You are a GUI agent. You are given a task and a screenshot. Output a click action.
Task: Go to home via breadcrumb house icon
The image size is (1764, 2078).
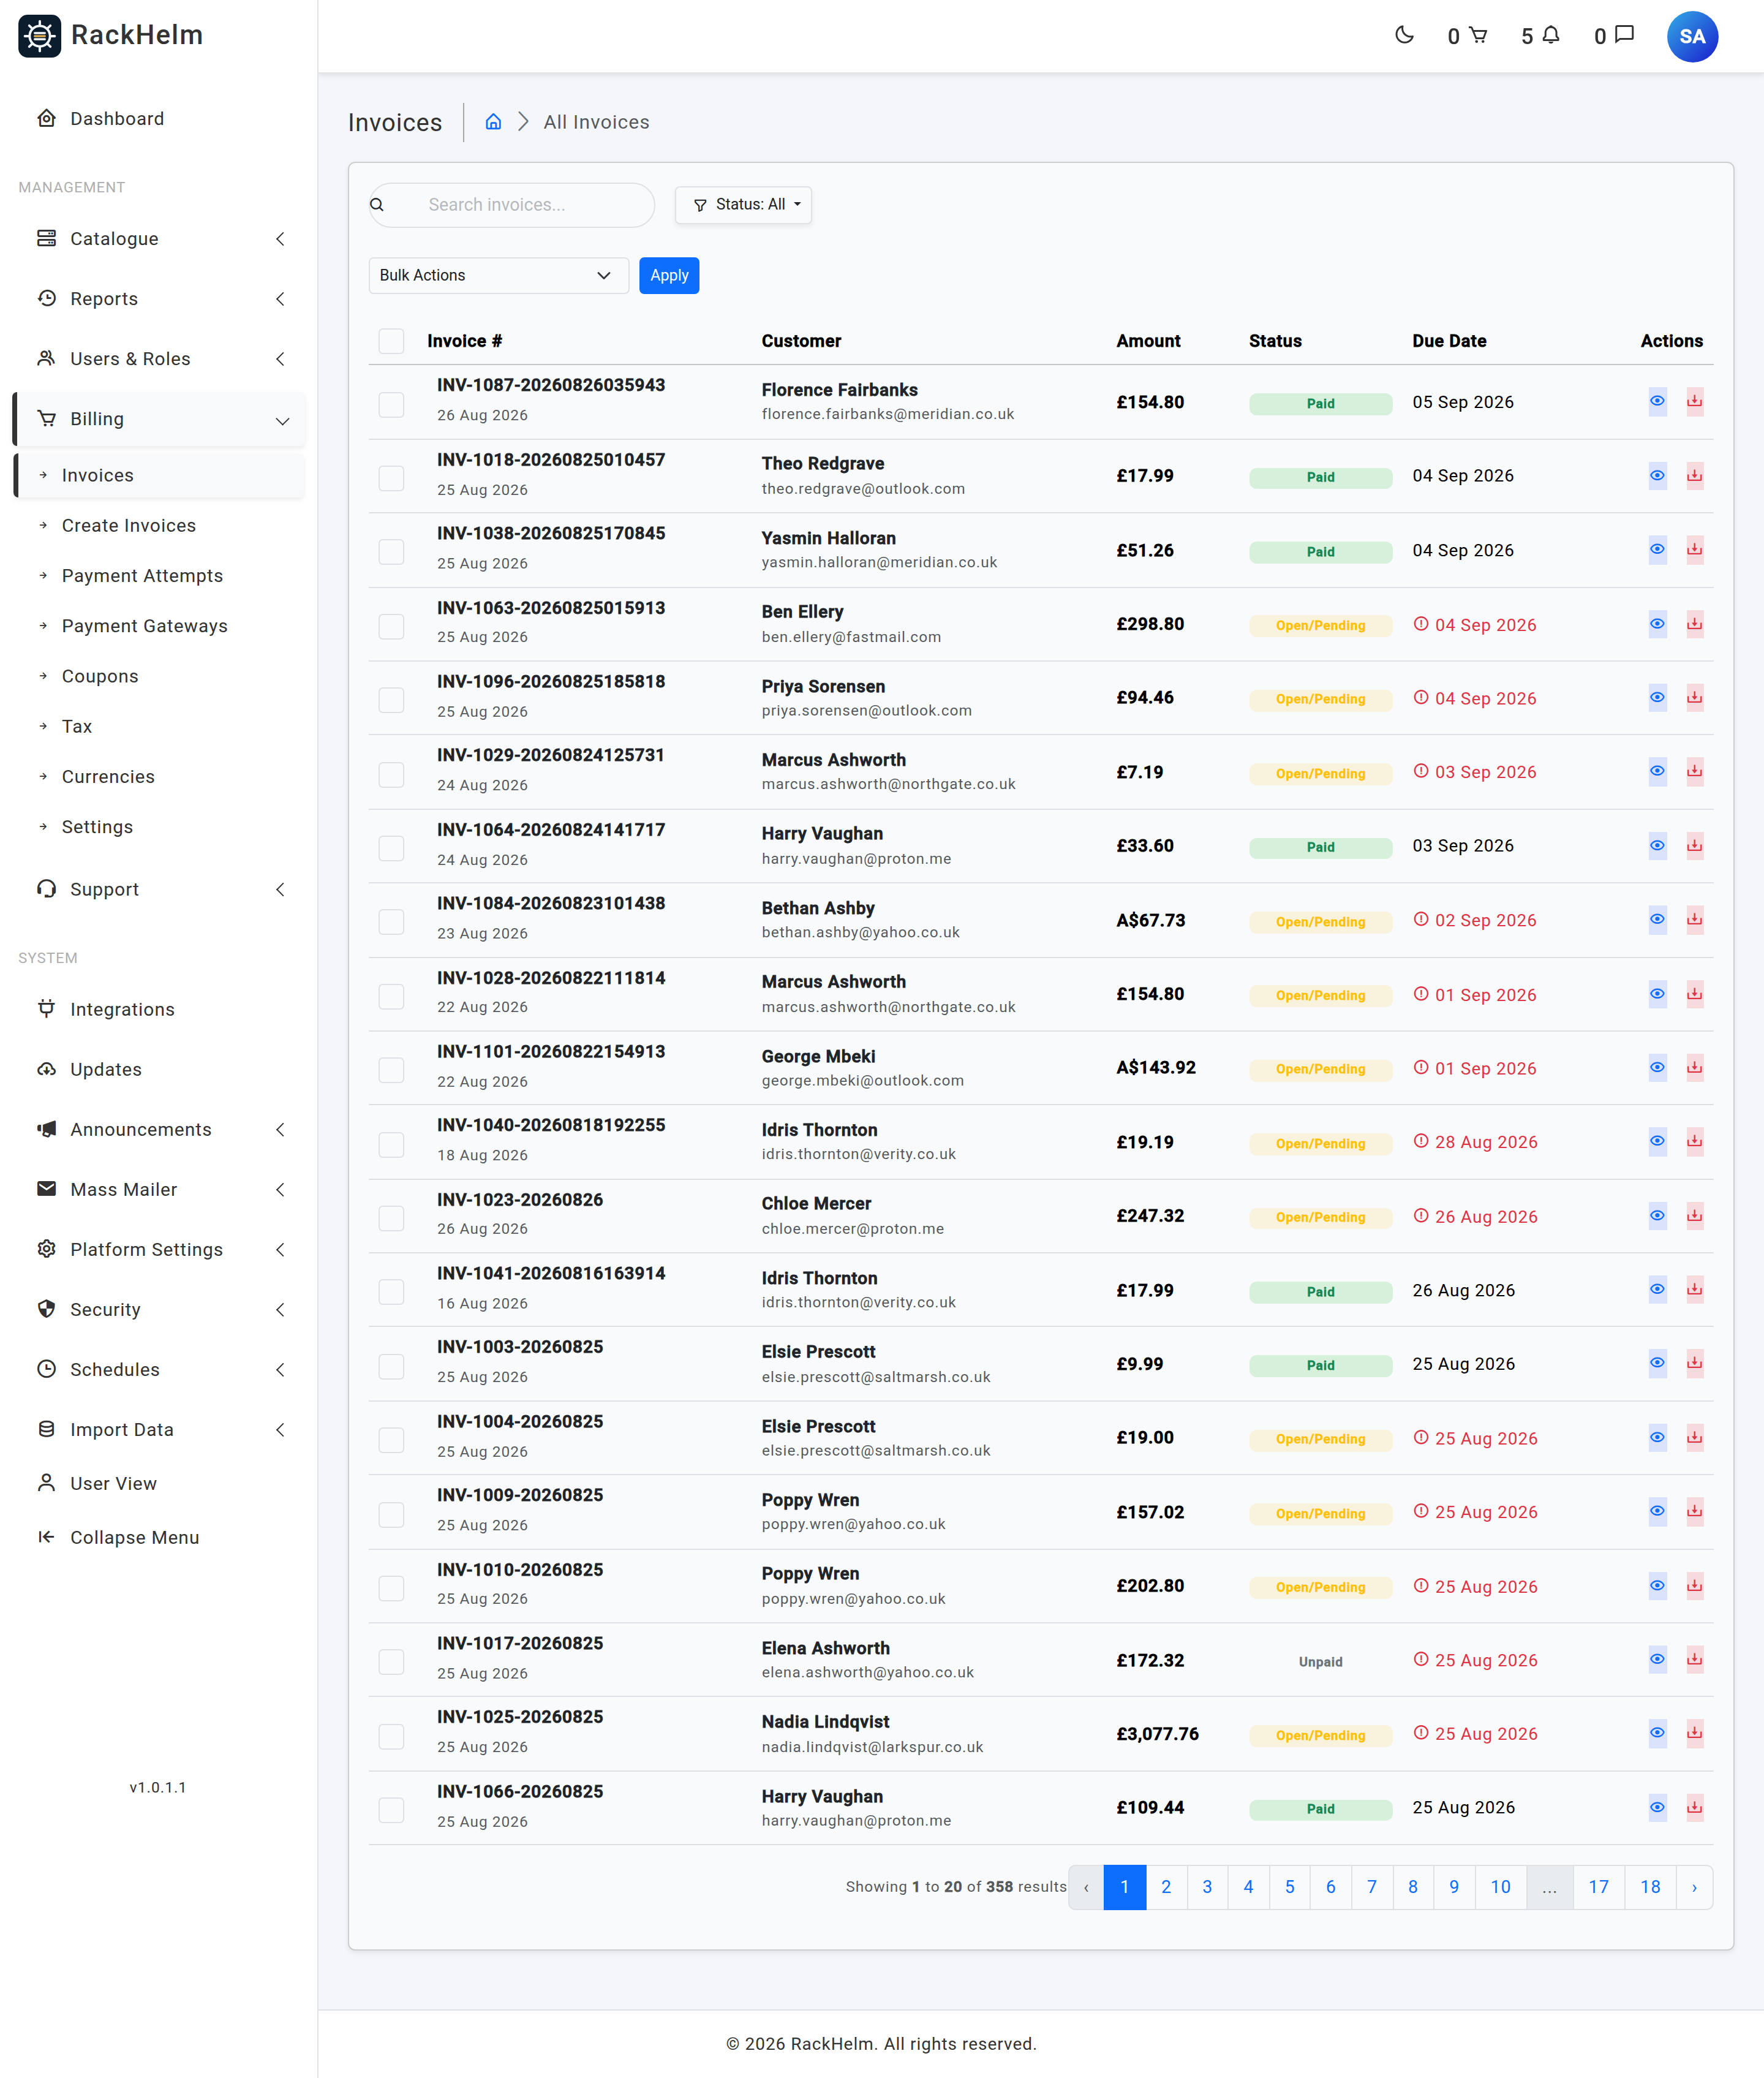(493, 122)
